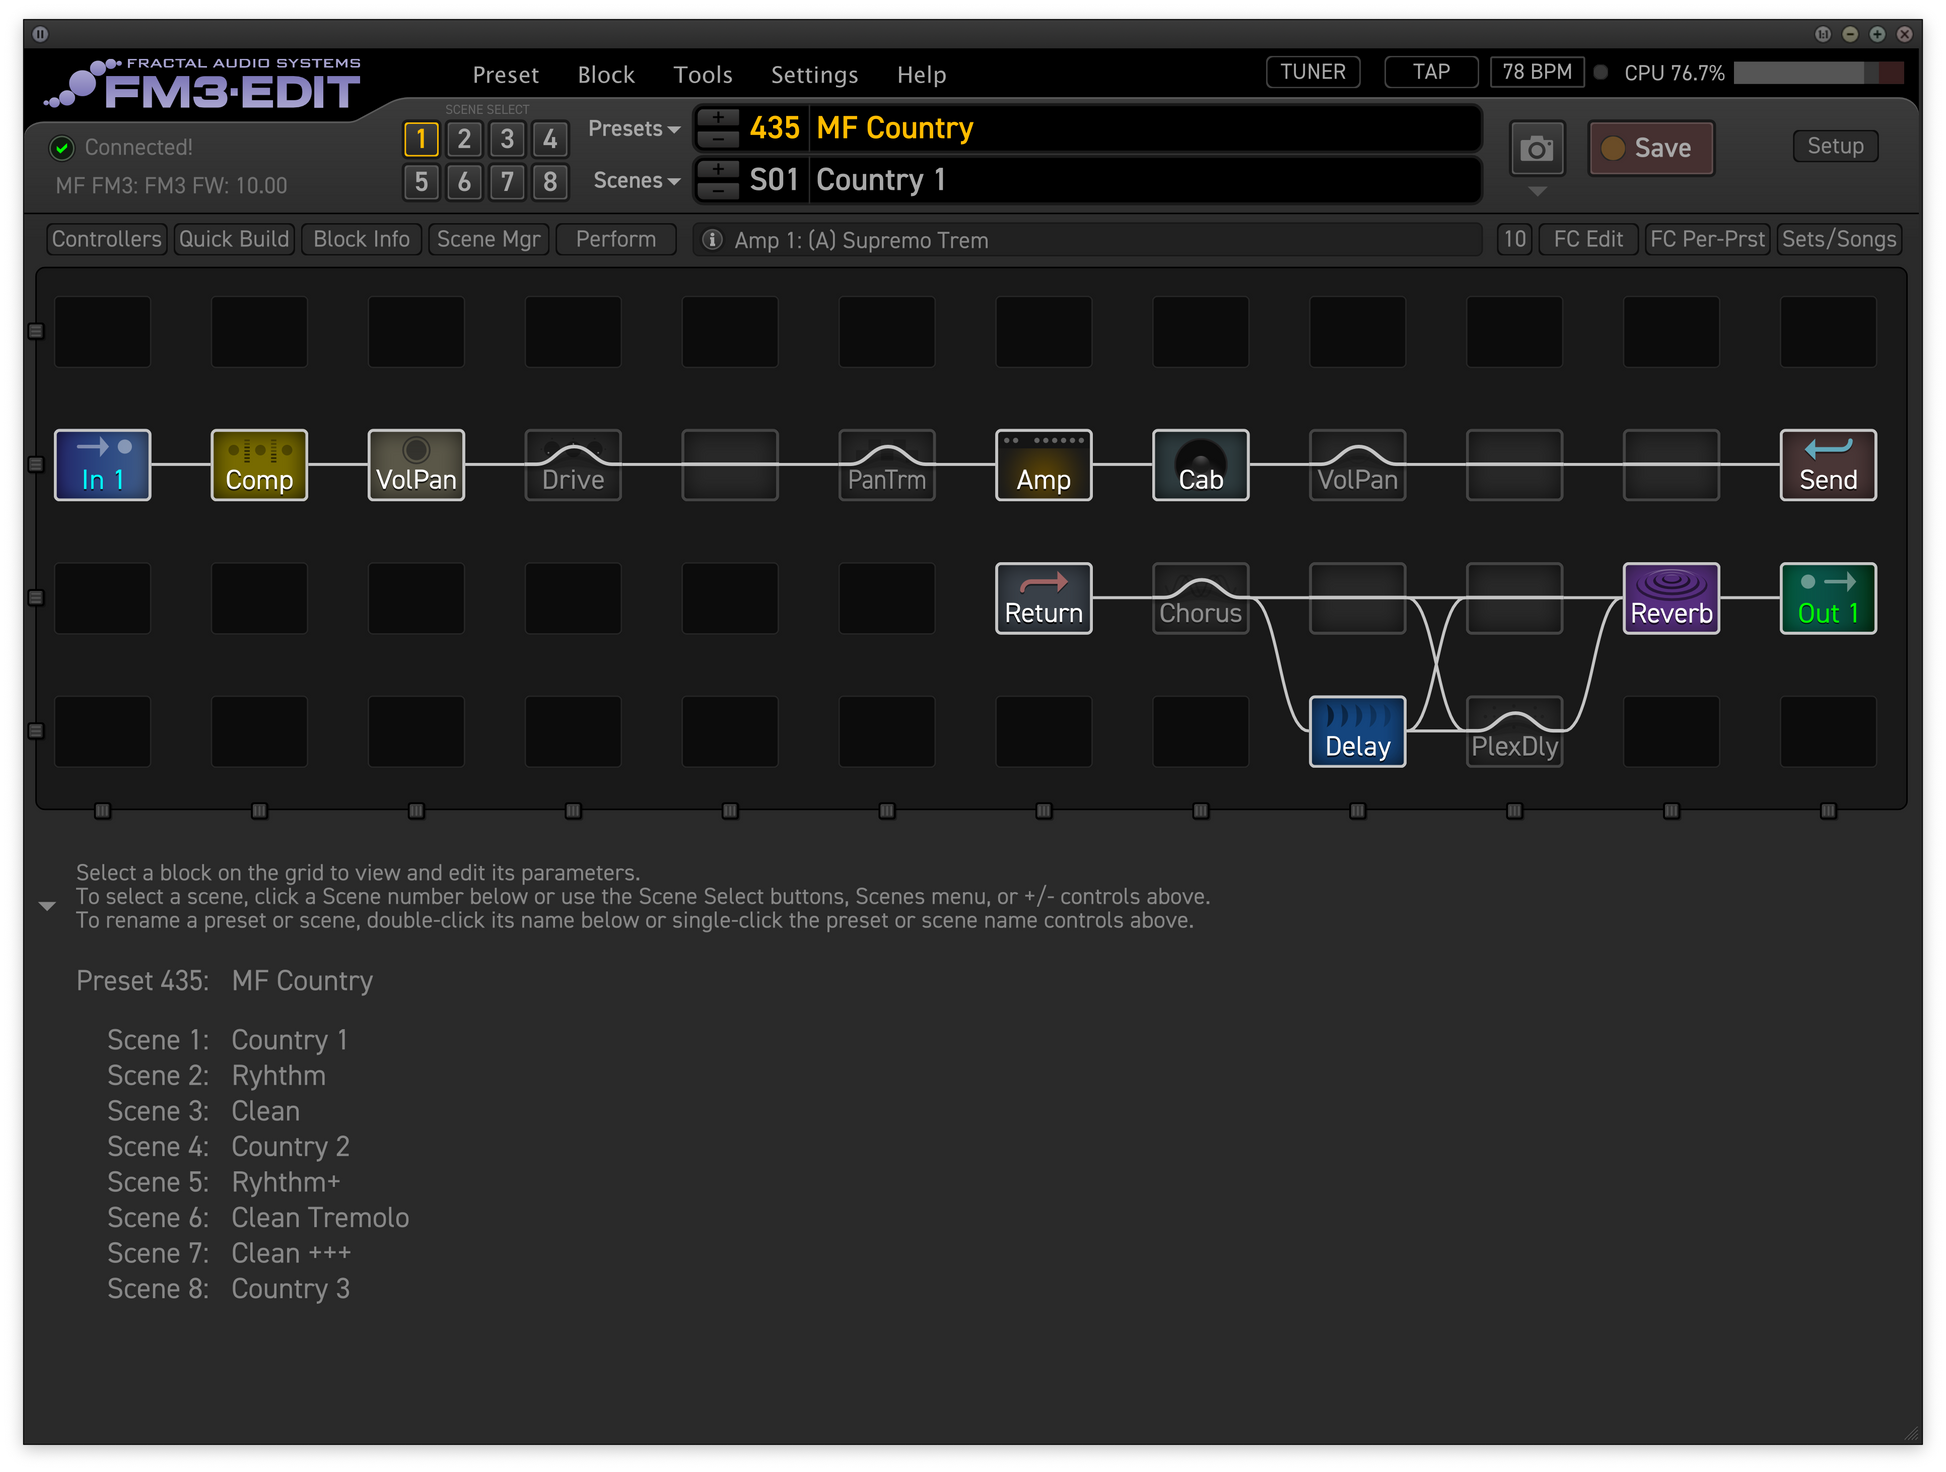Collapse the info panel triangle
The width and height of the screenshot is (1946, 1472).
click(x=47, y=906)
